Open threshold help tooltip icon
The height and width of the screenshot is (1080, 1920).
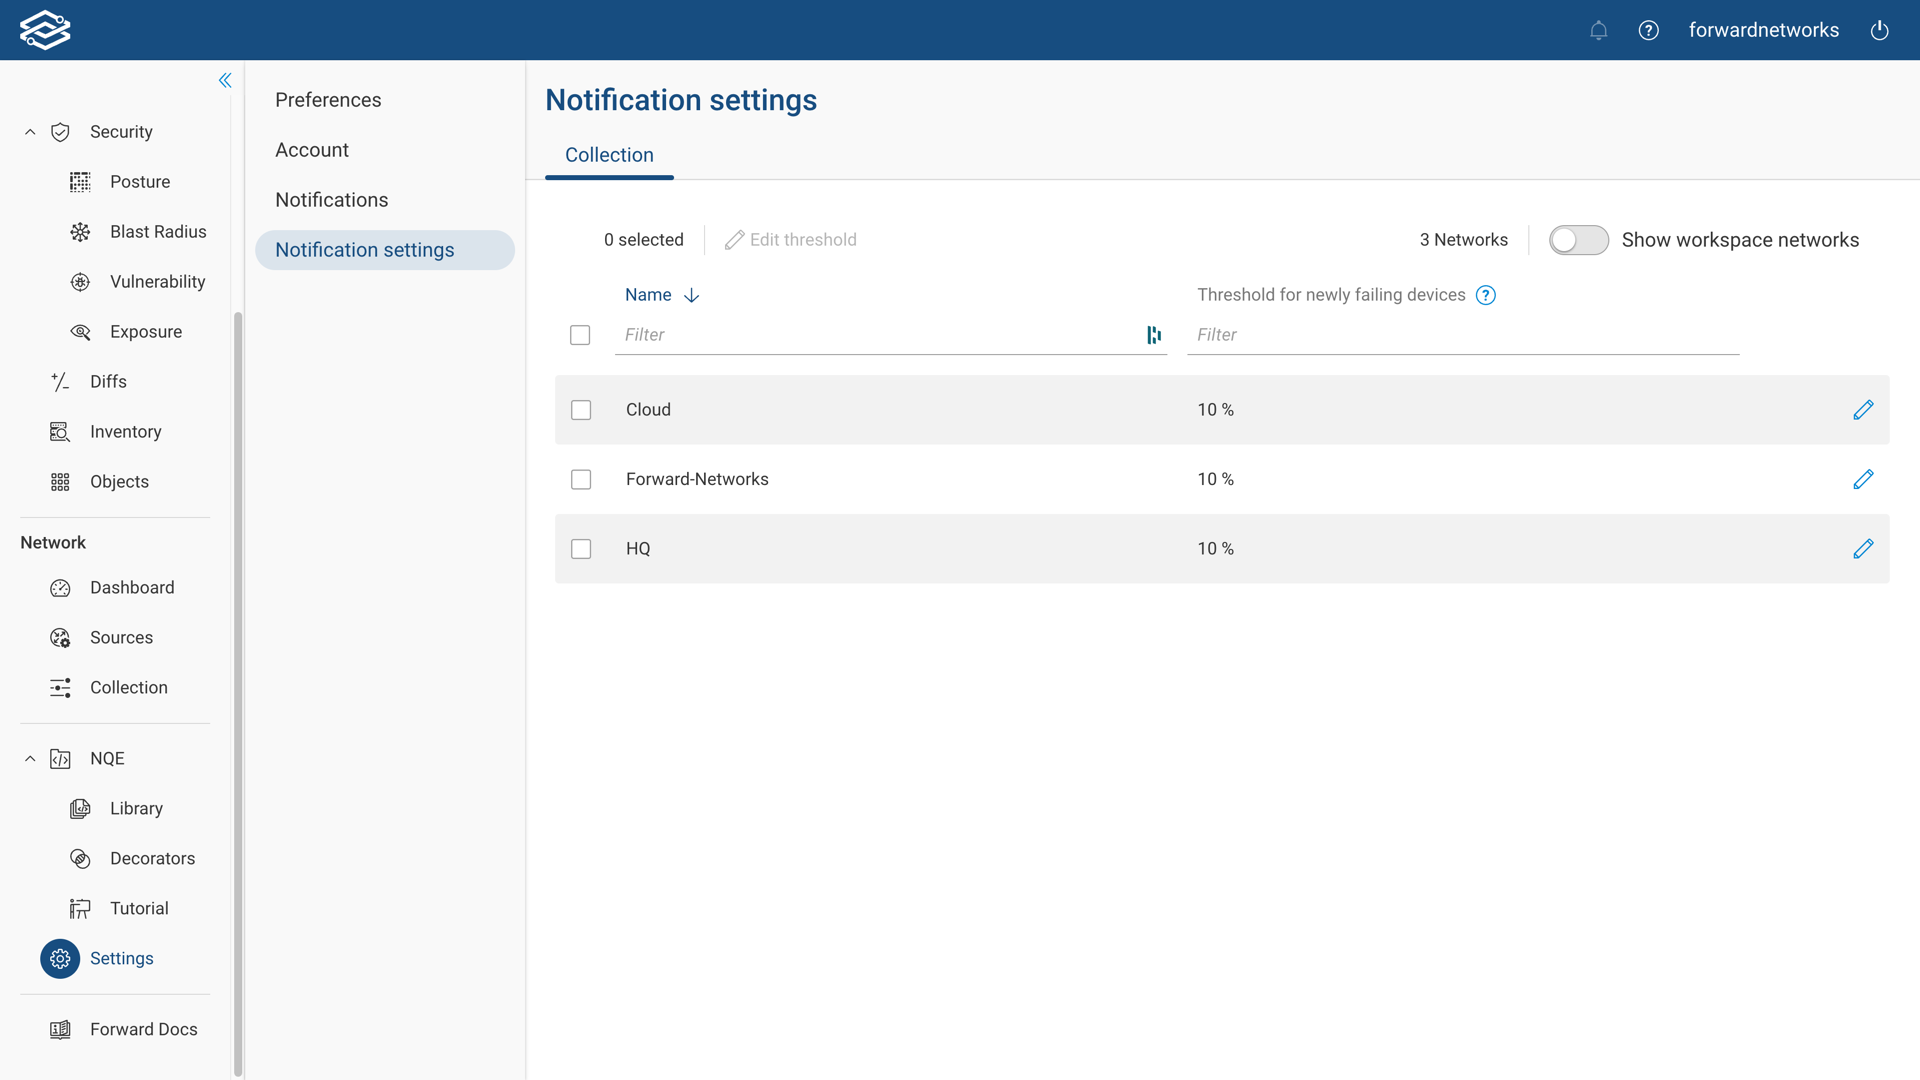click(1485, 295)
